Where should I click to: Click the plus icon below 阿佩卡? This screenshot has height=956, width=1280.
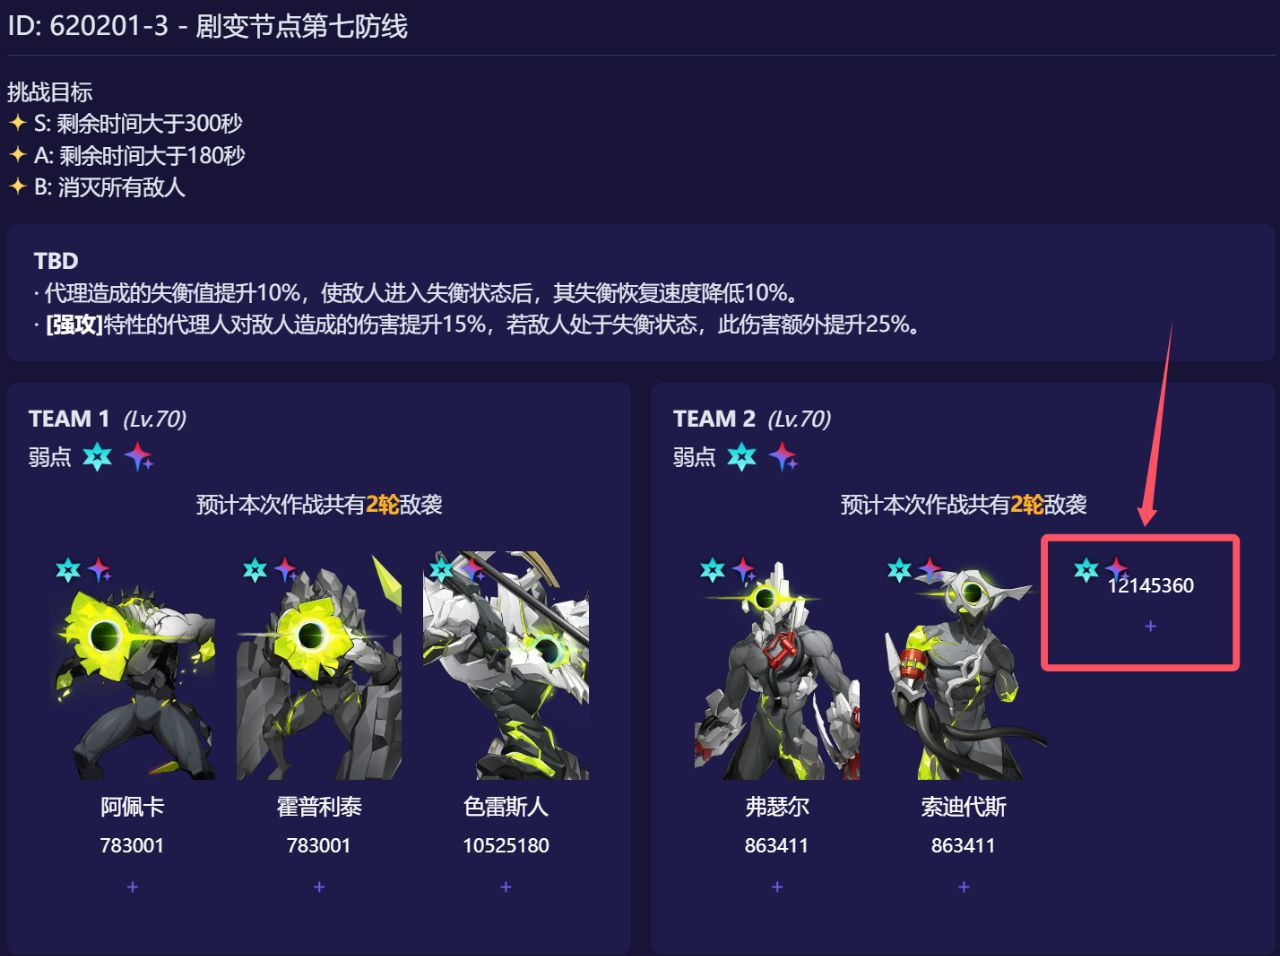point(132,887)
